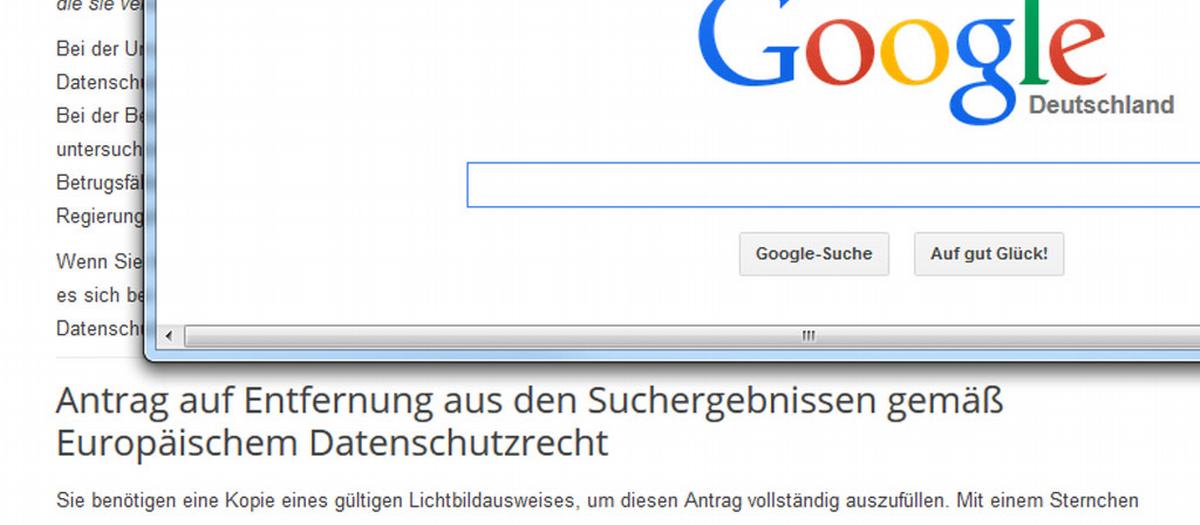Click the partially hidden text 'Betrugsfäl'
The width and height of the screenshot is (1200, 525).
pyautogui.click(x=100, y=182)
